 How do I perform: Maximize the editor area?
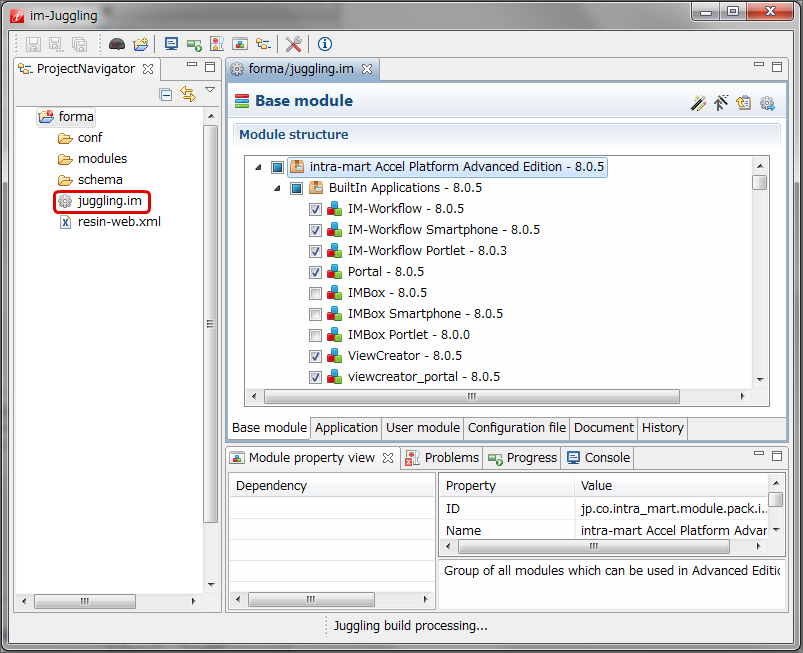click(x=777, y=67)
